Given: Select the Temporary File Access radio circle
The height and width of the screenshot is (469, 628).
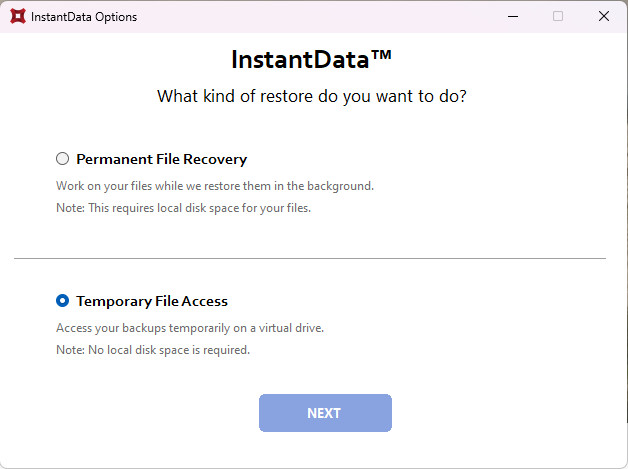Looking at the screenshot, I should pos(63,301).
